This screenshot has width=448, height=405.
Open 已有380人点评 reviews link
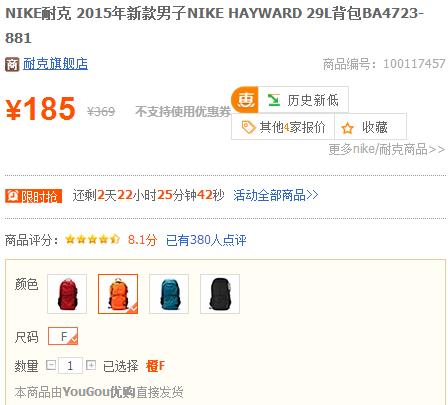pyautogui.click(x=206, y=240)
